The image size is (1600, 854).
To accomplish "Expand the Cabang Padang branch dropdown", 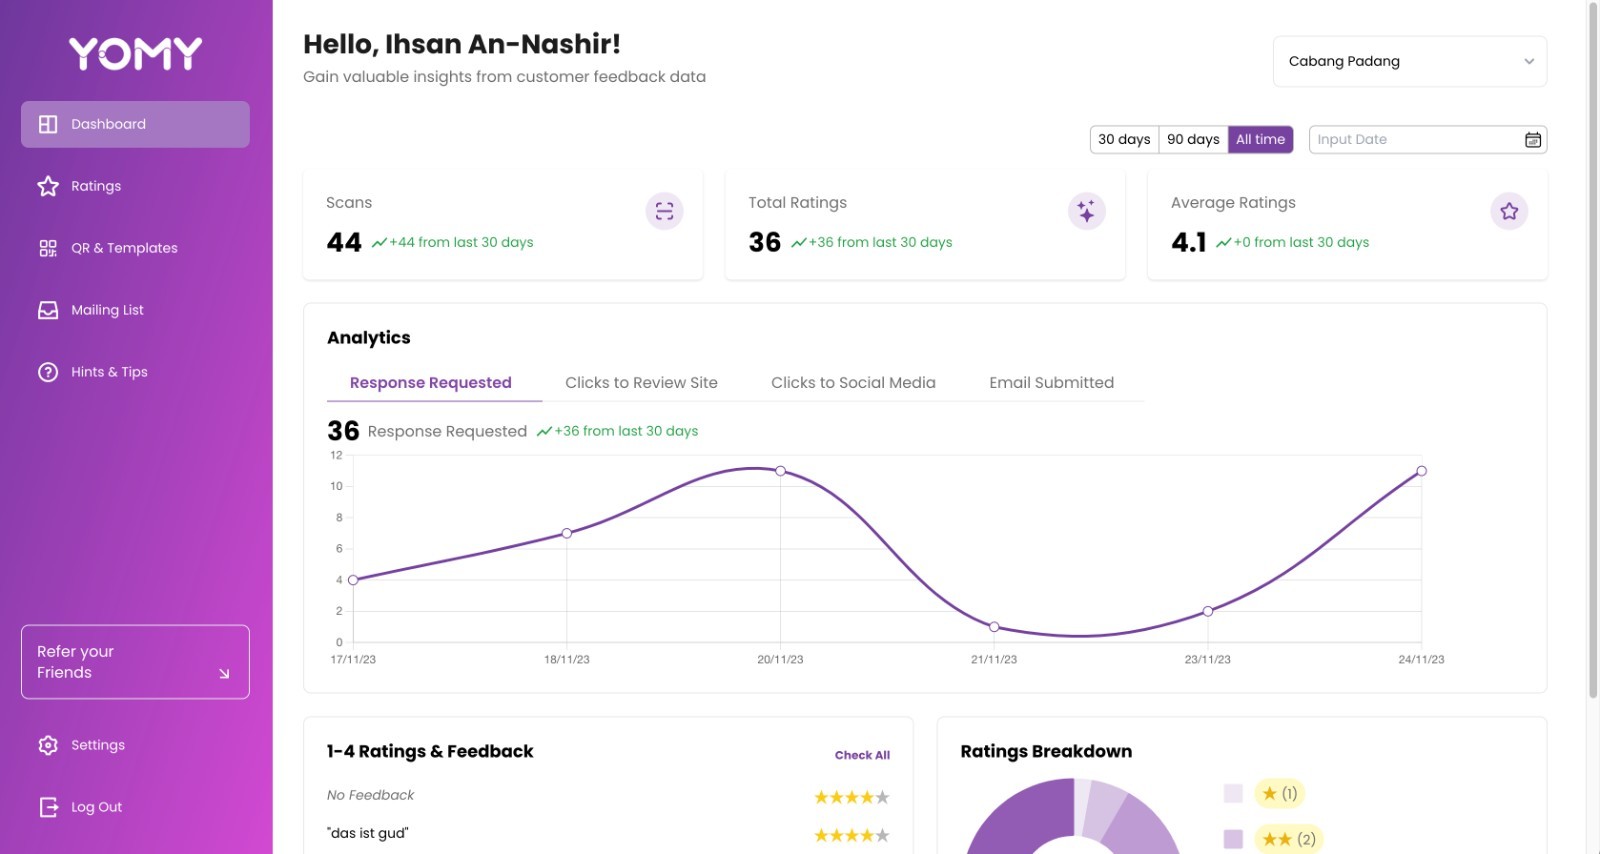I will tap(1410, 61).
